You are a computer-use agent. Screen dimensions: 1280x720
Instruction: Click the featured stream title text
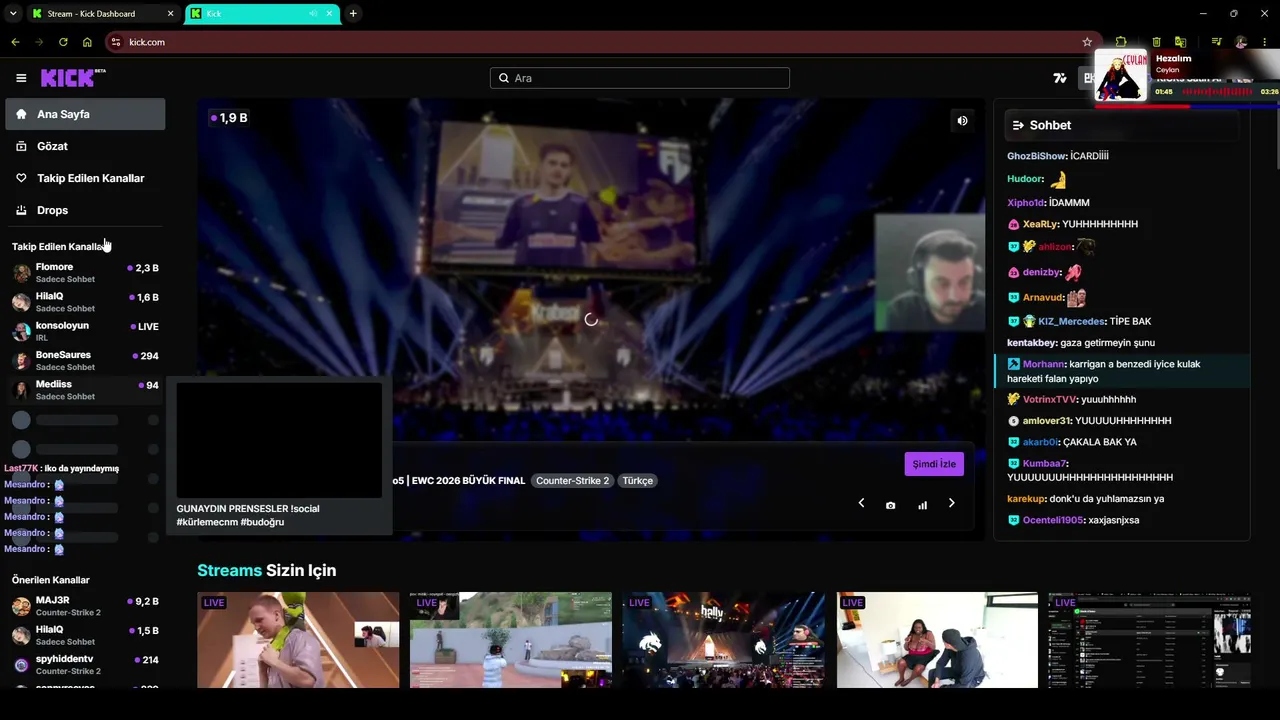[x=458, y=481]
